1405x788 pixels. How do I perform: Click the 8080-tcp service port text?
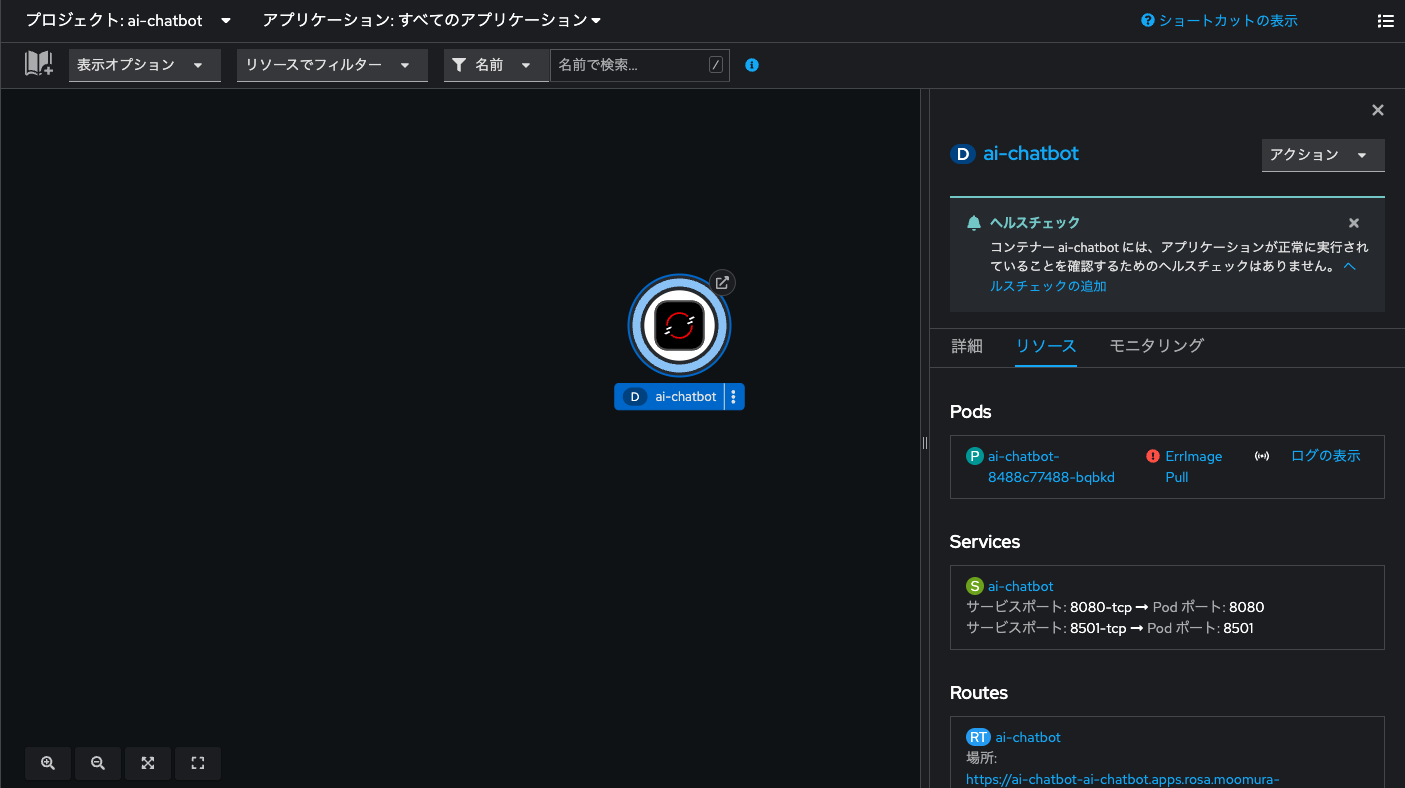coord(1099,607)
